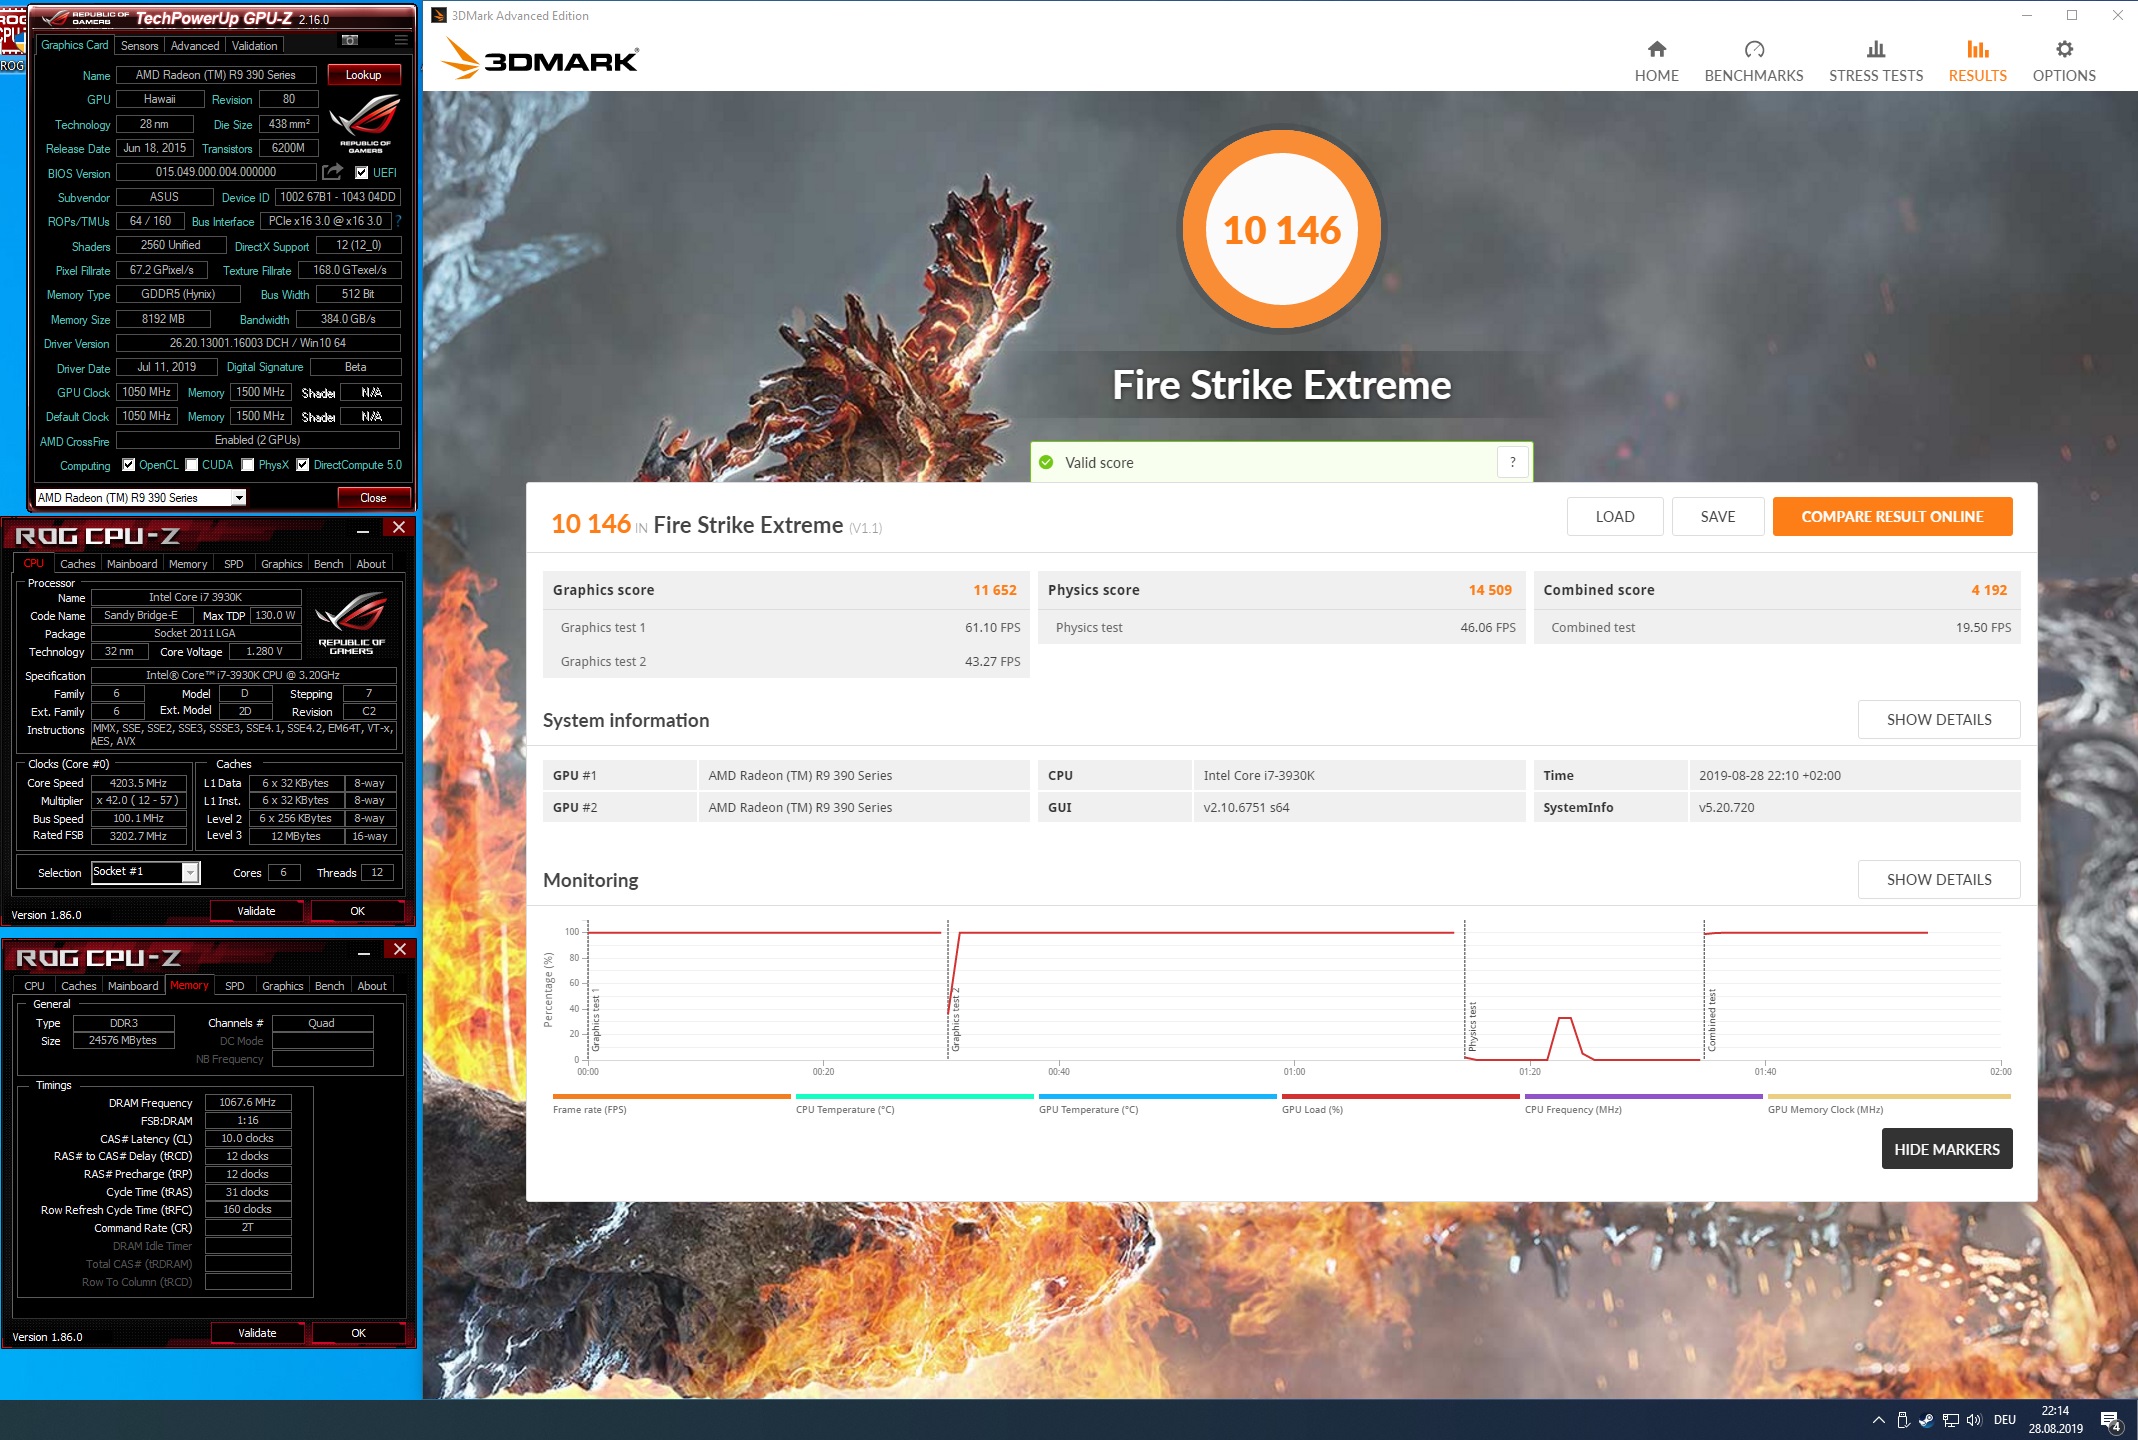Show details for Monitoring
The image size is (2138, 1440).
click(1938, 879)
